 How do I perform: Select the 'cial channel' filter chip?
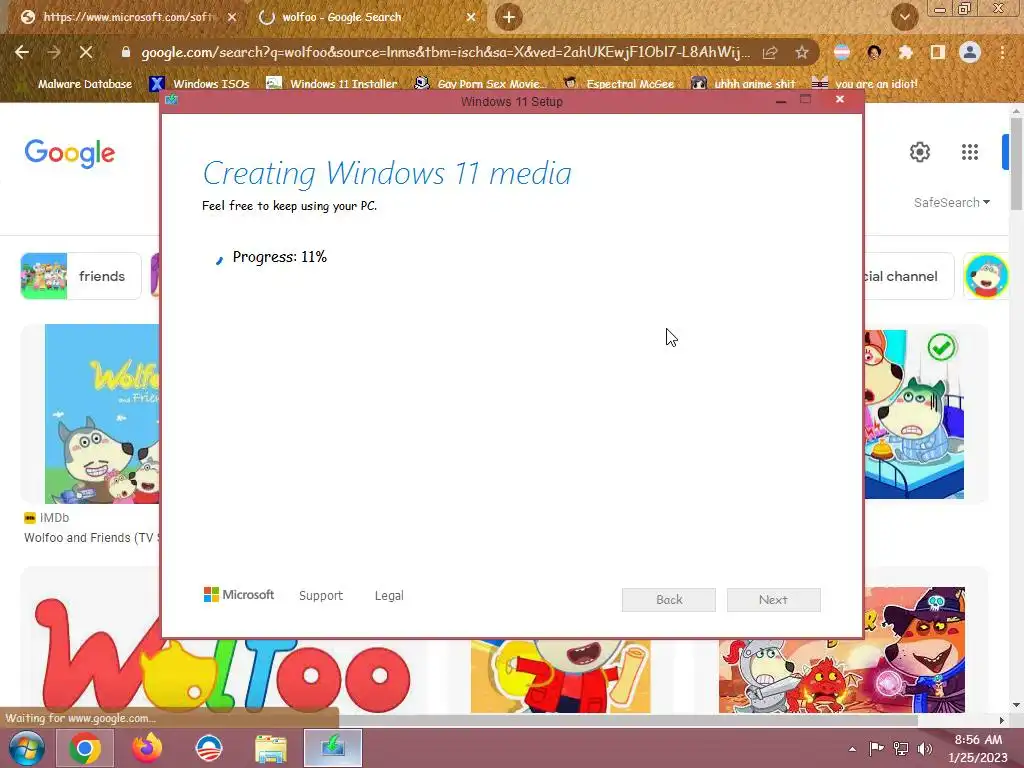tap(910, 276)
